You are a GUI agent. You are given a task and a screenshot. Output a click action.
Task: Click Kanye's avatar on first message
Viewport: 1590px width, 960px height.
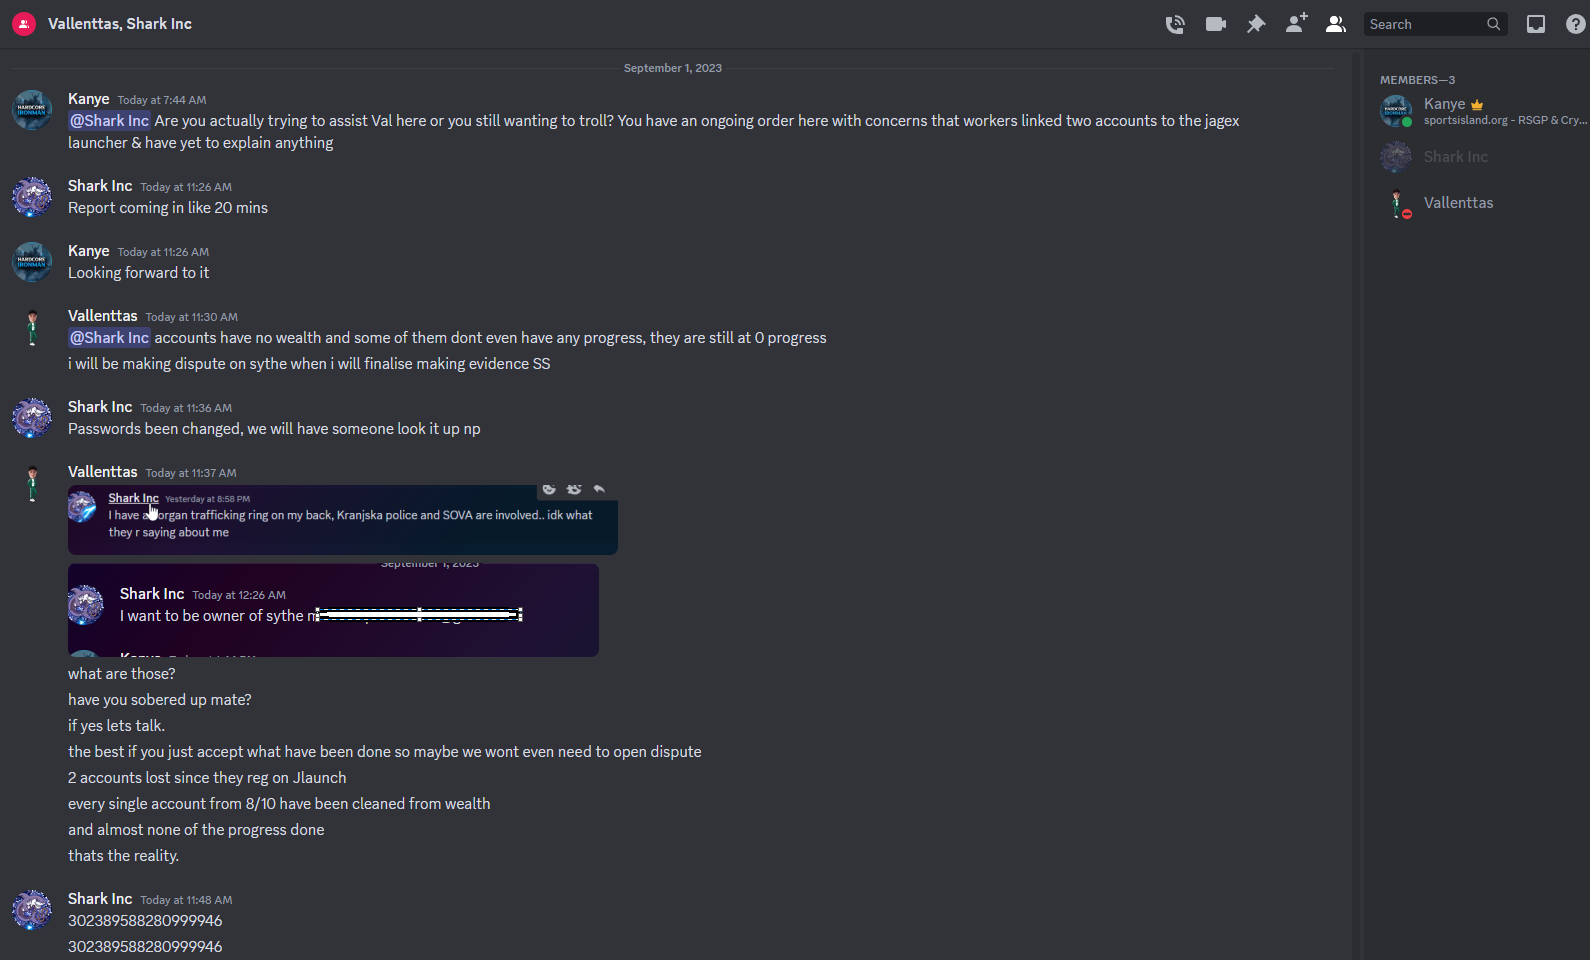coord(32,109)
